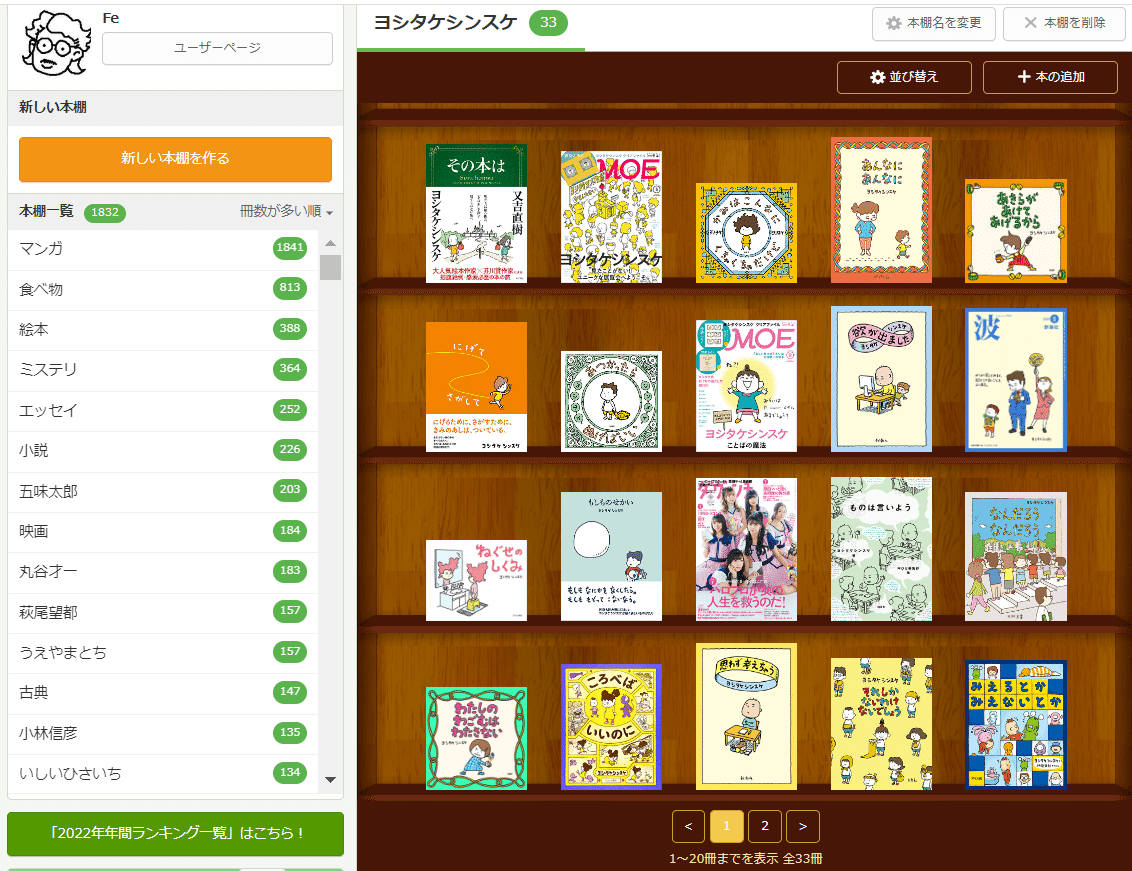This screenshot has width=1132, height=871.
Task: Select the 五味太郎 bookshelf
Action: (x=163, y=491)
